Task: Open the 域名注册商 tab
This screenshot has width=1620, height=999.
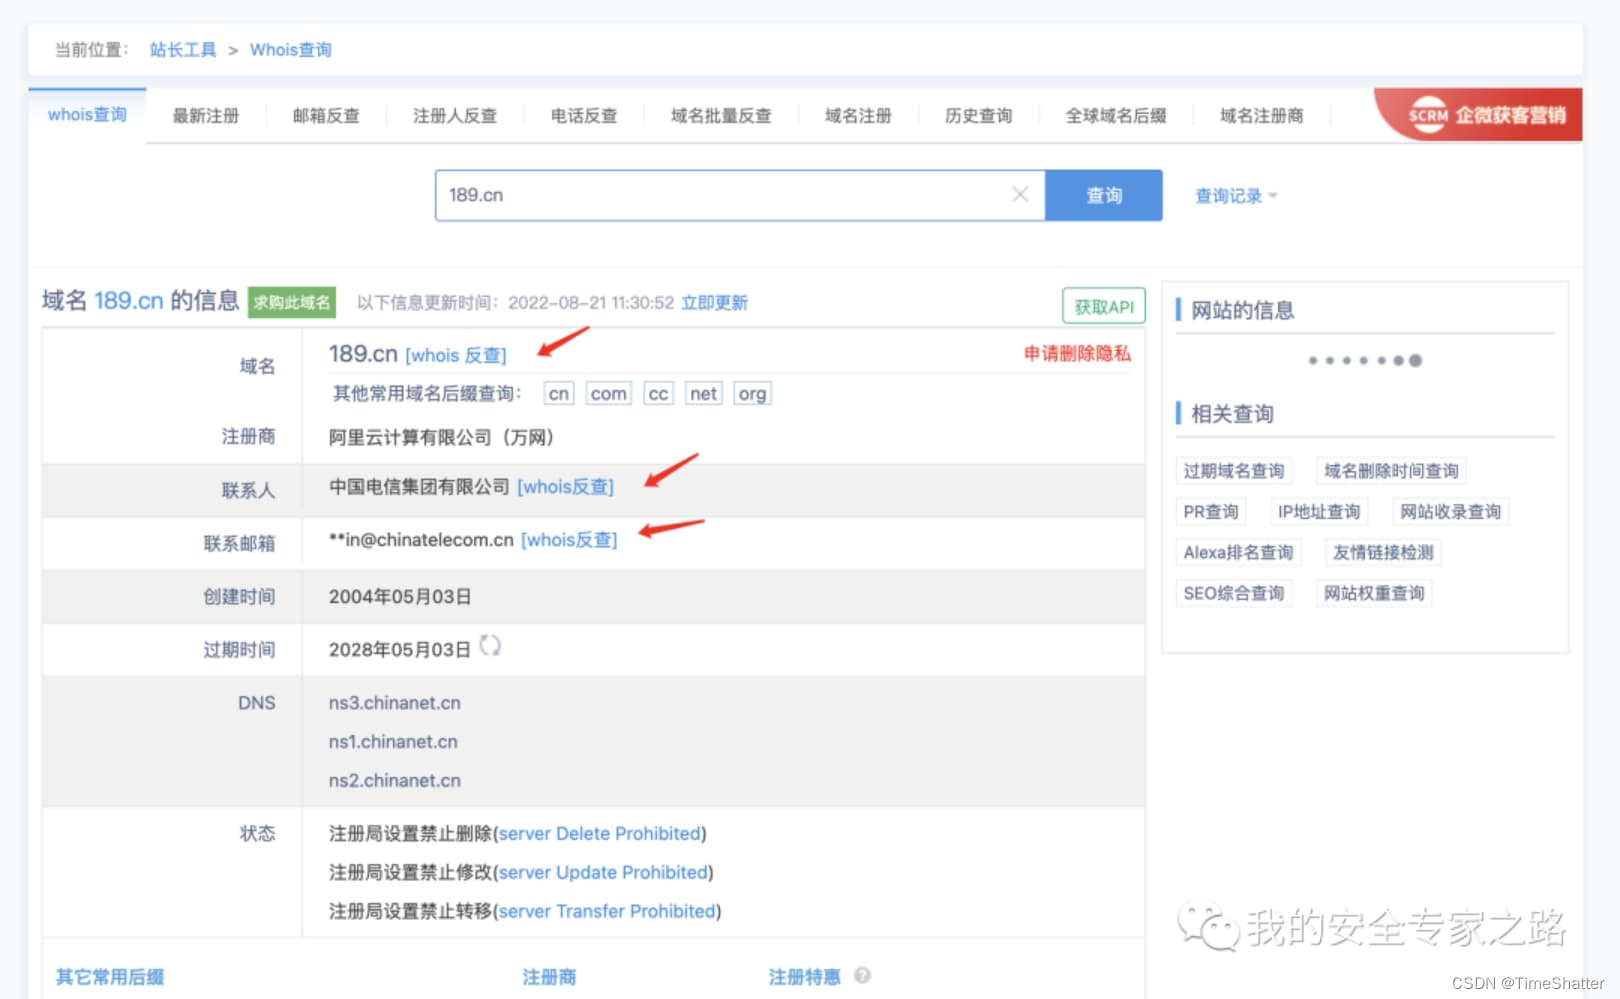Action: (1261, 116)
